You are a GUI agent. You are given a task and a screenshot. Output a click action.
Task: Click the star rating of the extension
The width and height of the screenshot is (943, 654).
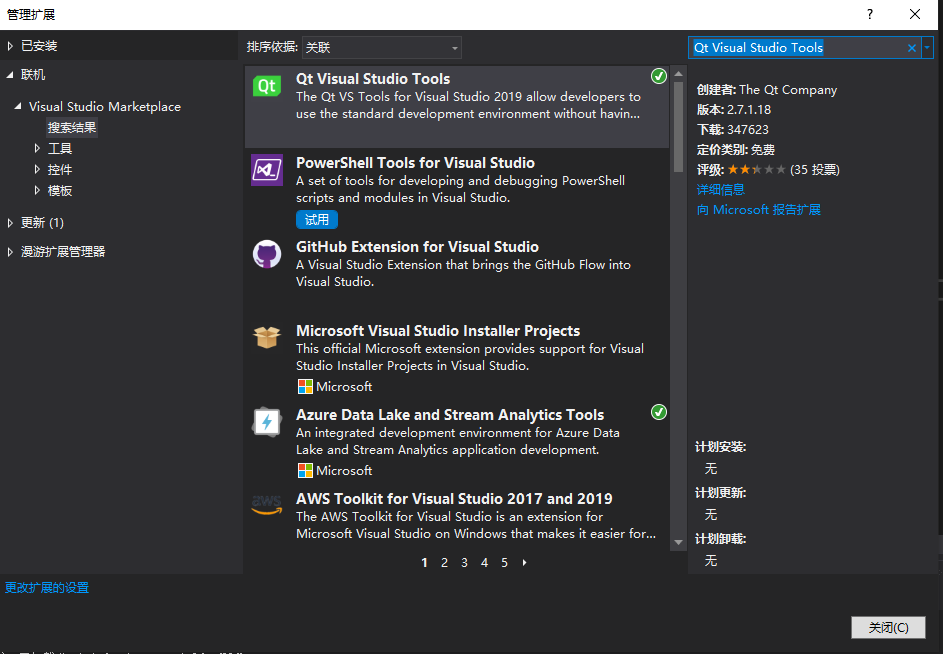(x=757, y=170)
